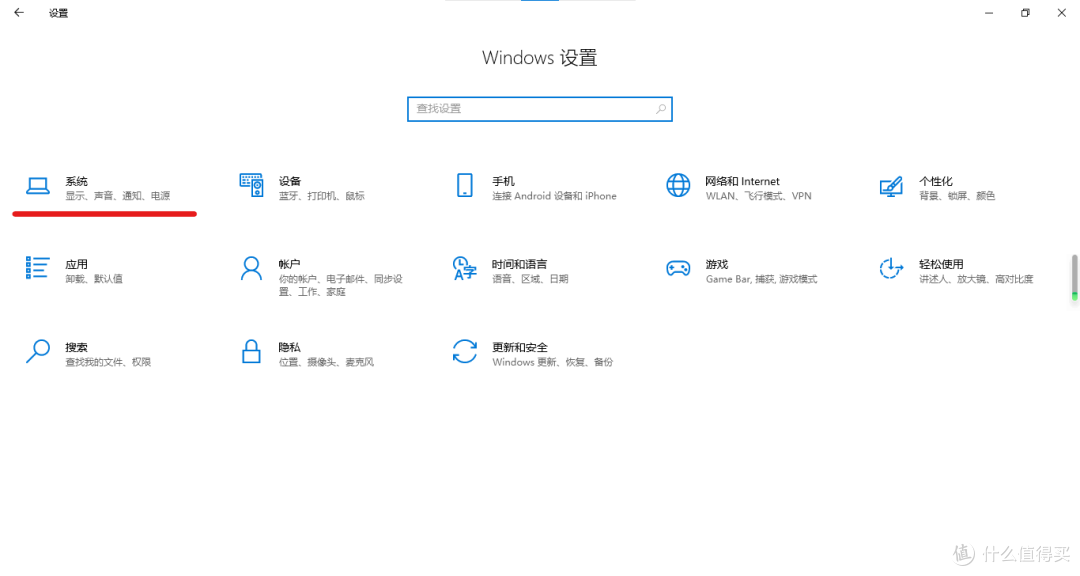The width and height of the screenshot is (1080, 576).
Task: Click the text 讲述人、放大镜、高对比度
Action: click(976, 279)
